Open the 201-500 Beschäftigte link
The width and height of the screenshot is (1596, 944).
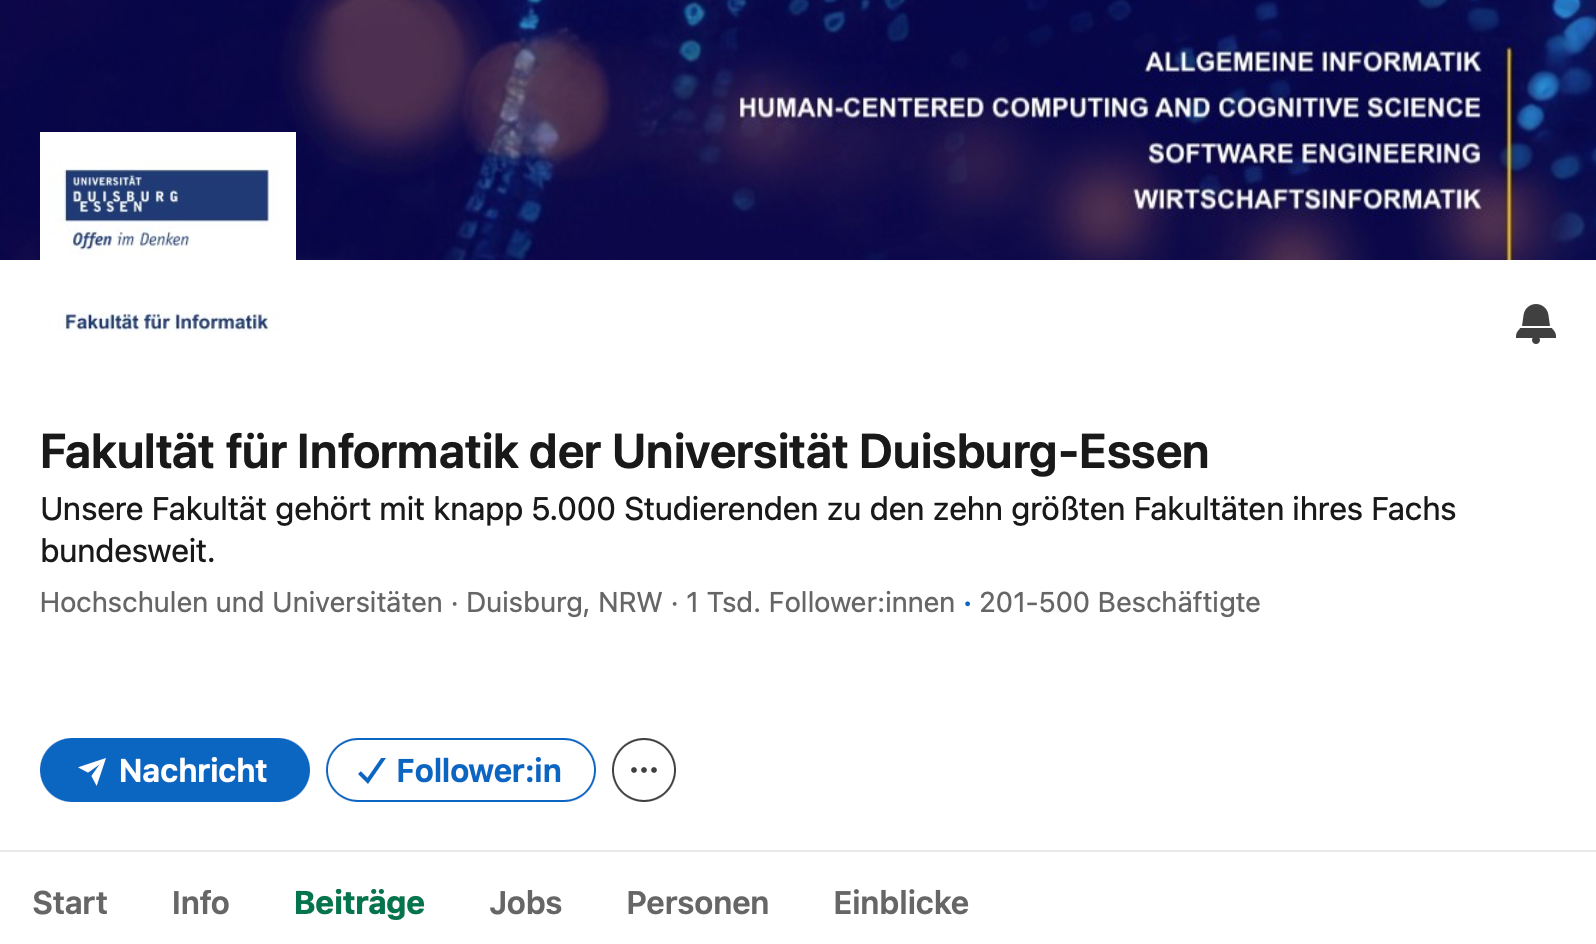[x=1119, y=602]
